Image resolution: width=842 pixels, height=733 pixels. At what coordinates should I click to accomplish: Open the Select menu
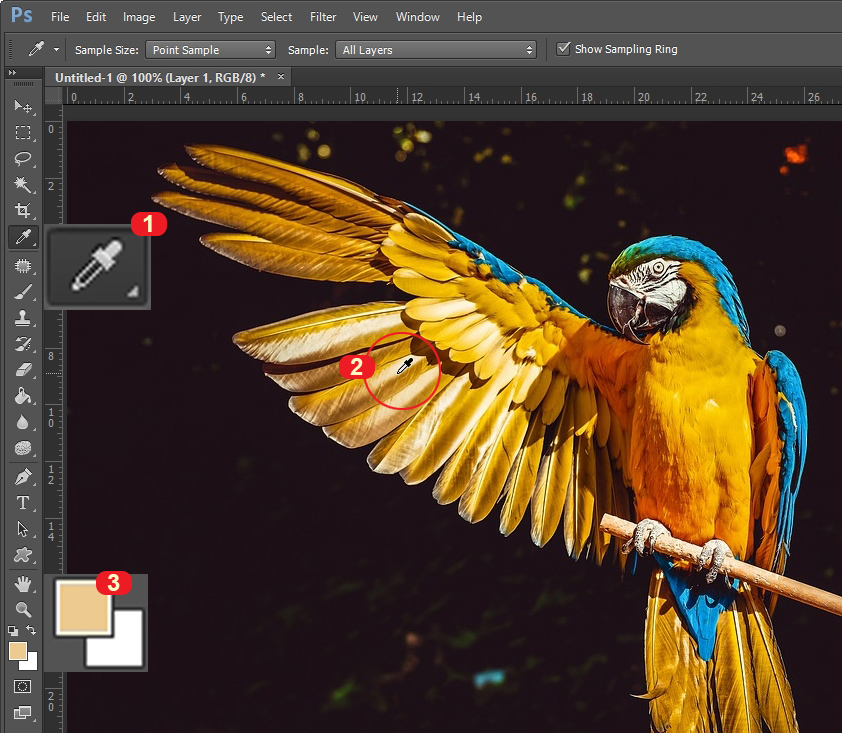pyautogui.click(x=277, y=17)
